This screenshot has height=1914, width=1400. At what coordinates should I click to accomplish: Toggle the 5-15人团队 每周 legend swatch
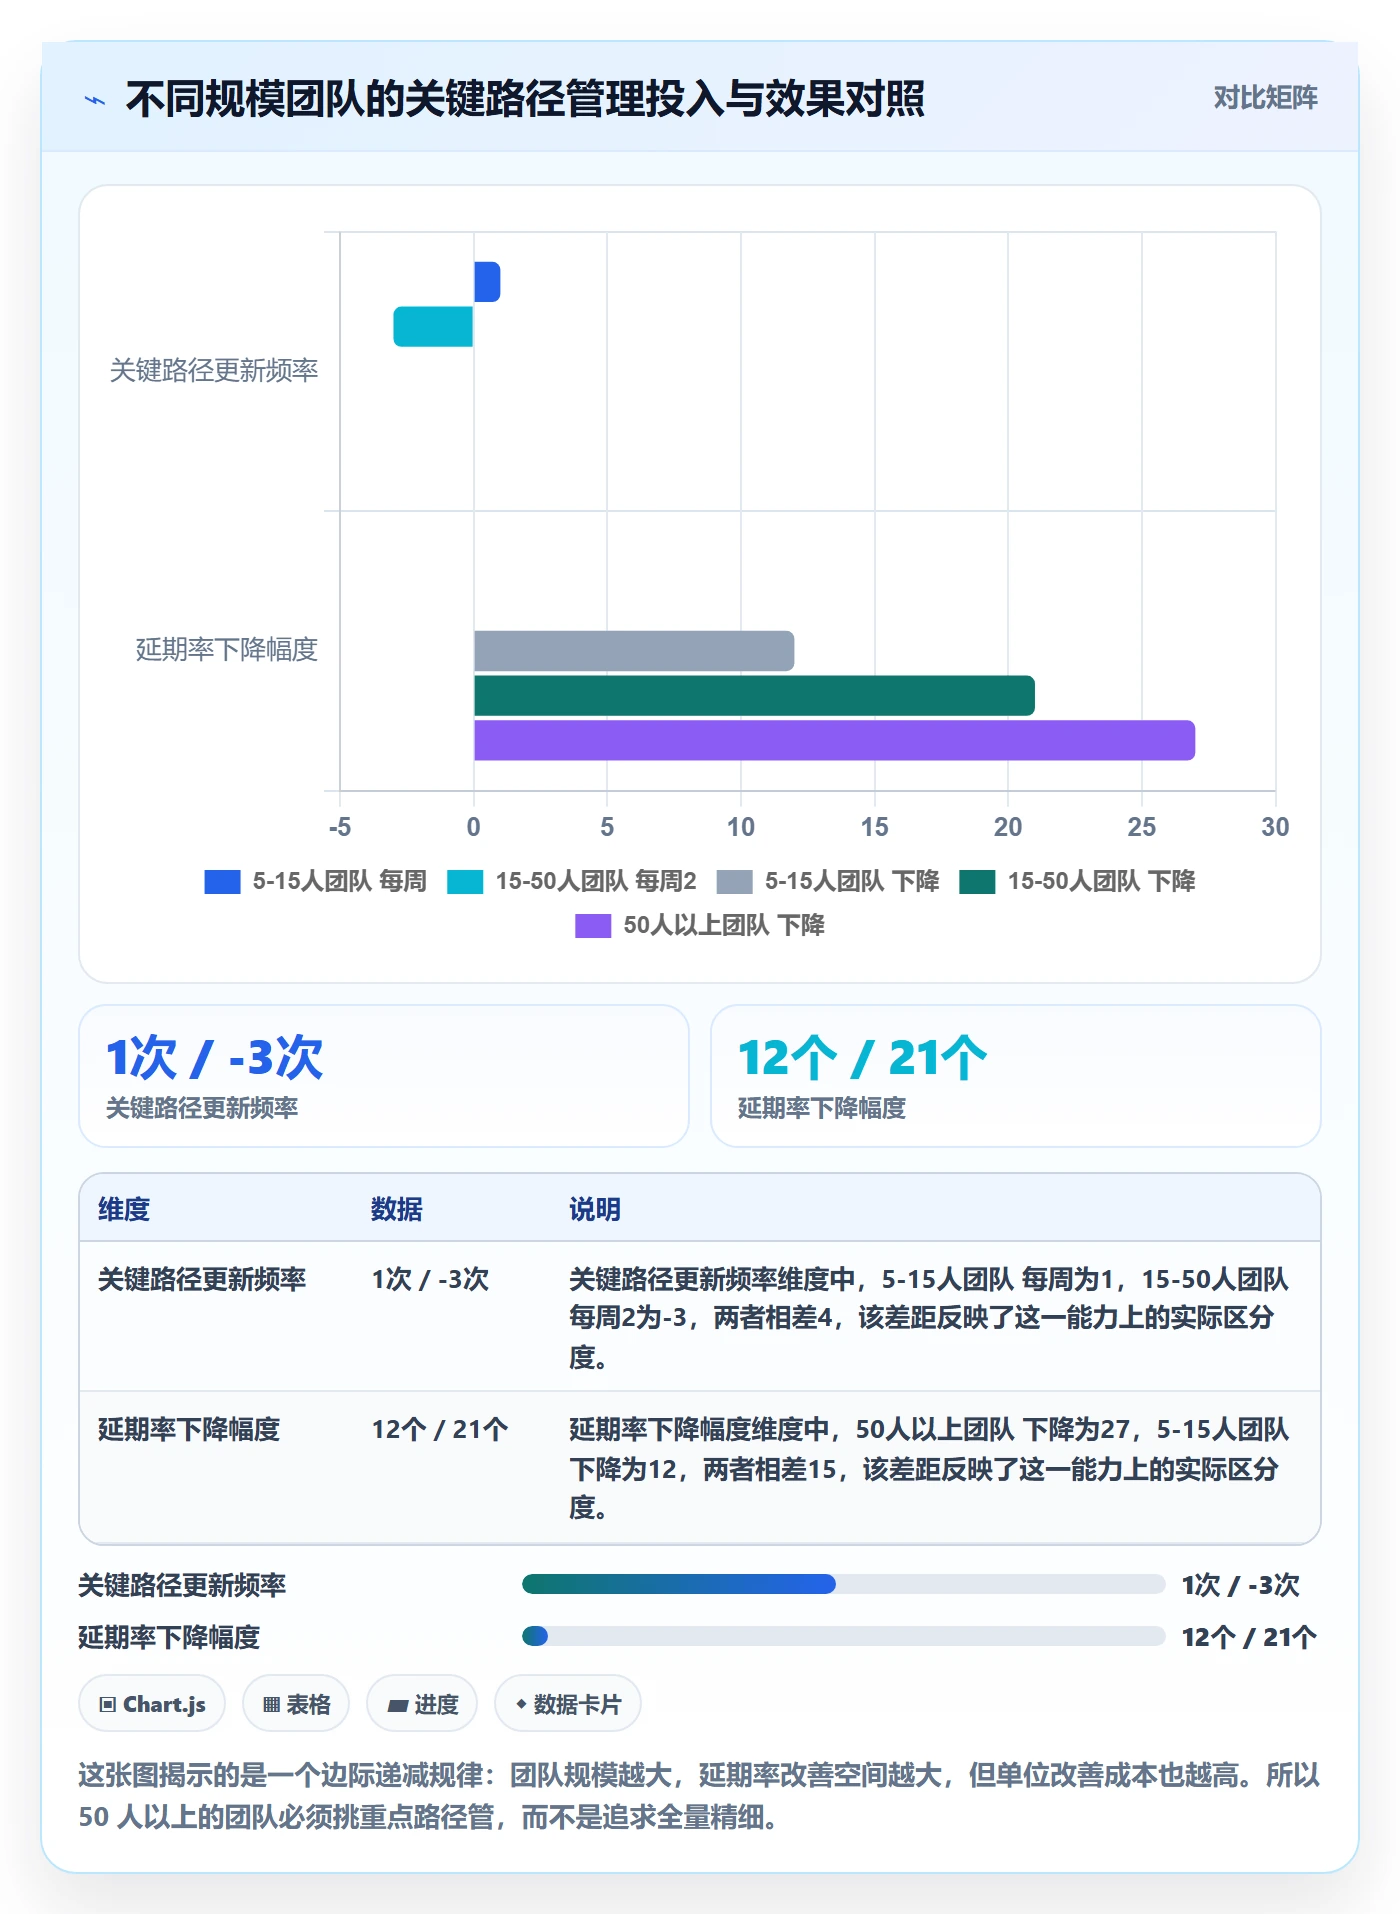(x=222, y=881)
